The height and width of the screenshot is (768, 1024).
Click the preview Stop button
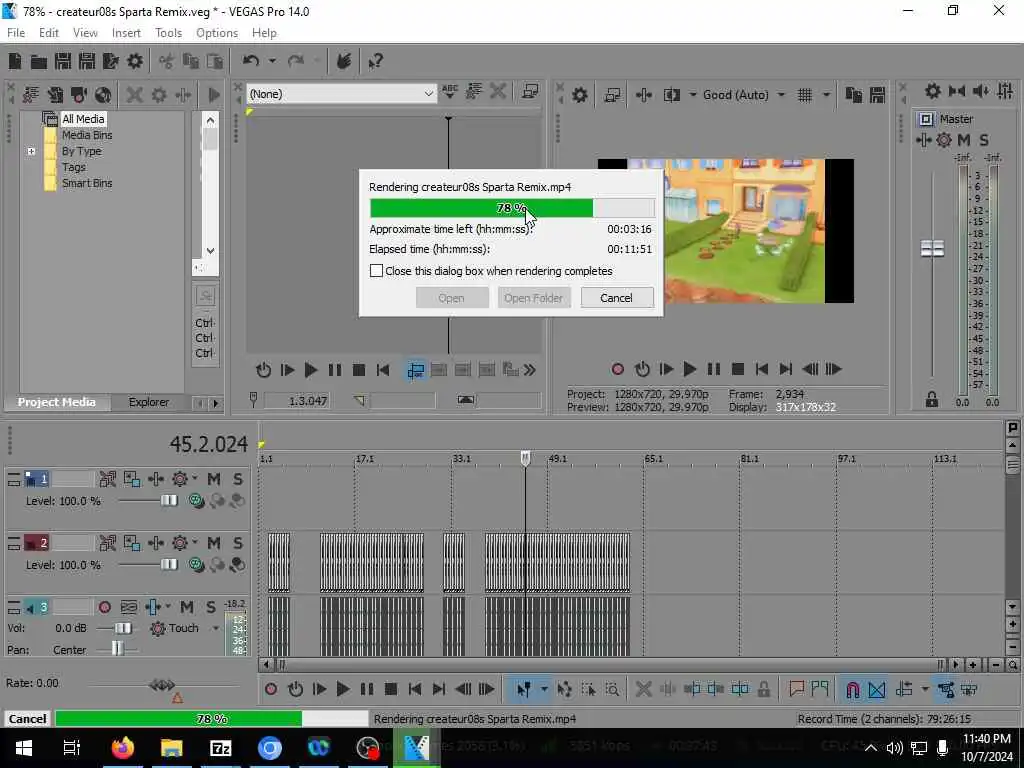(738, 370)
